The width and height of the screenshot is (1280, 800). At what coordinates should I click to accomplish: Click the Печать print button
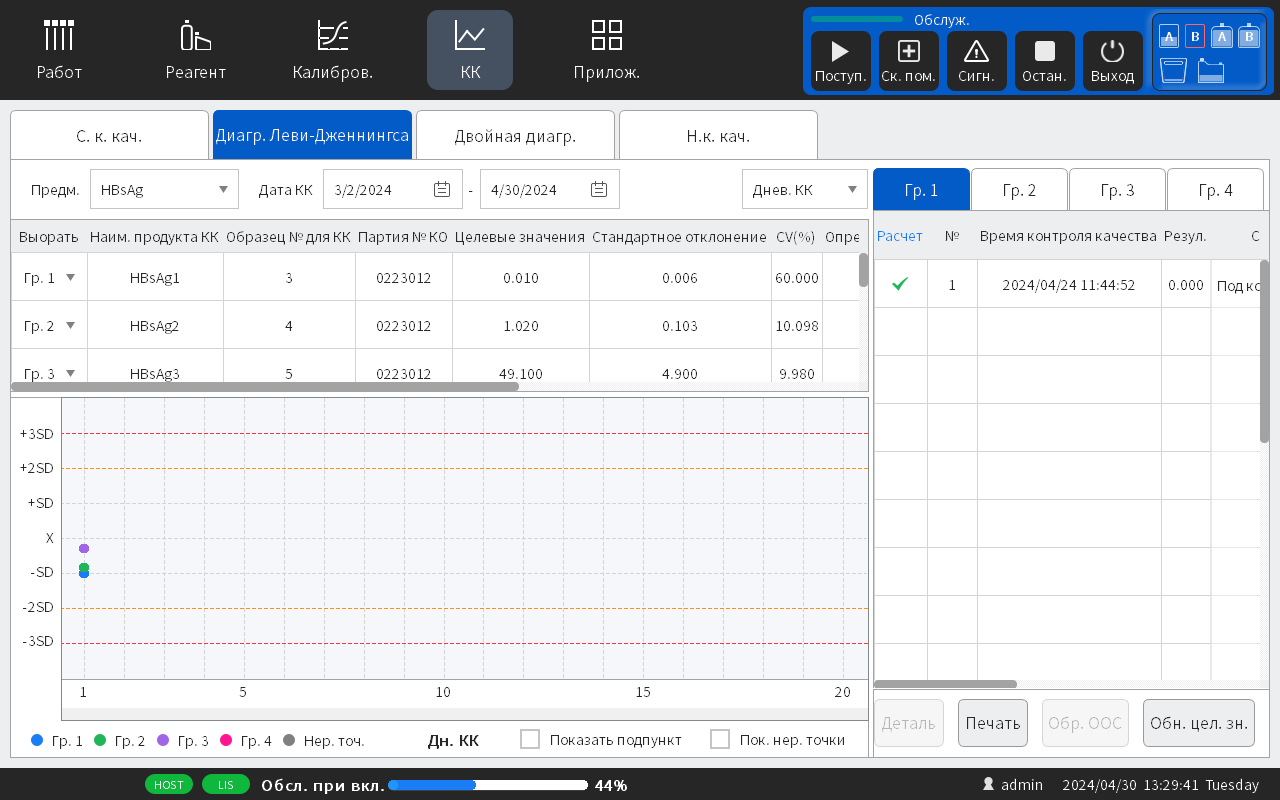[993, 723]
